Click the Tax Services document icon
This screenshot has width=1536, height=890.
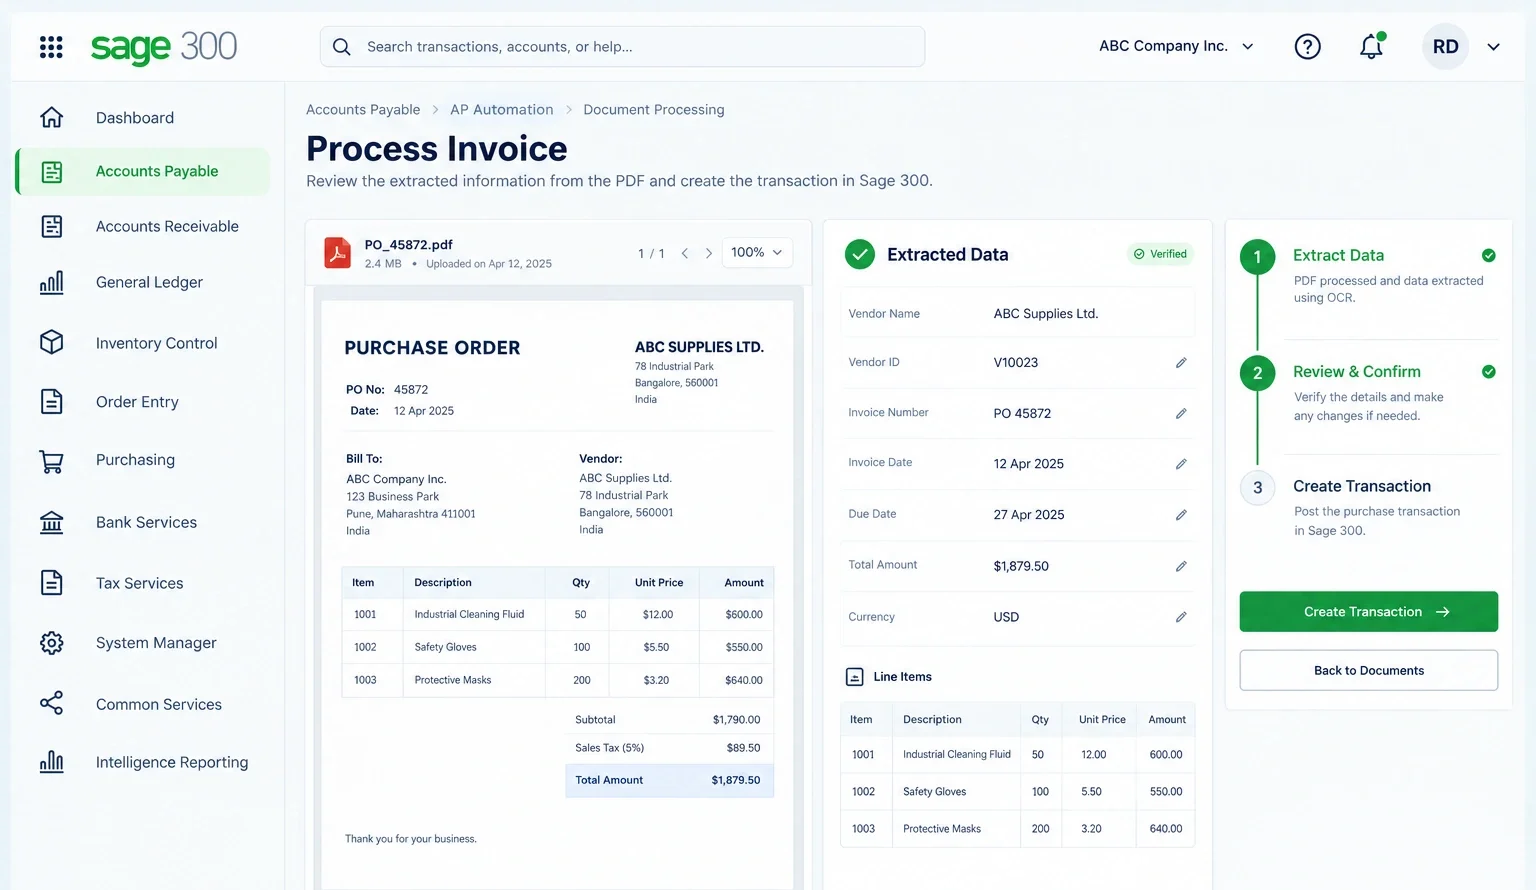click(52, 583)
